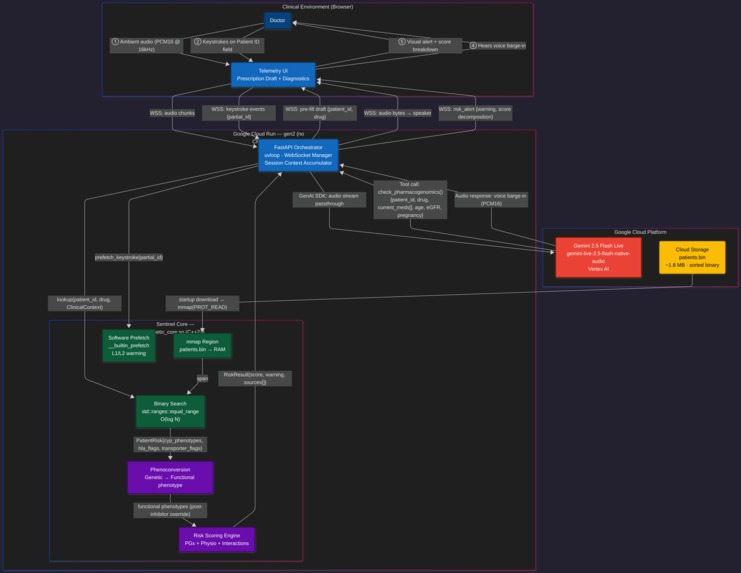This screenshot has height=573, width=741.
Task: Click the 'Google Cloud Run — gen2' group title
Action: [268, 134]
